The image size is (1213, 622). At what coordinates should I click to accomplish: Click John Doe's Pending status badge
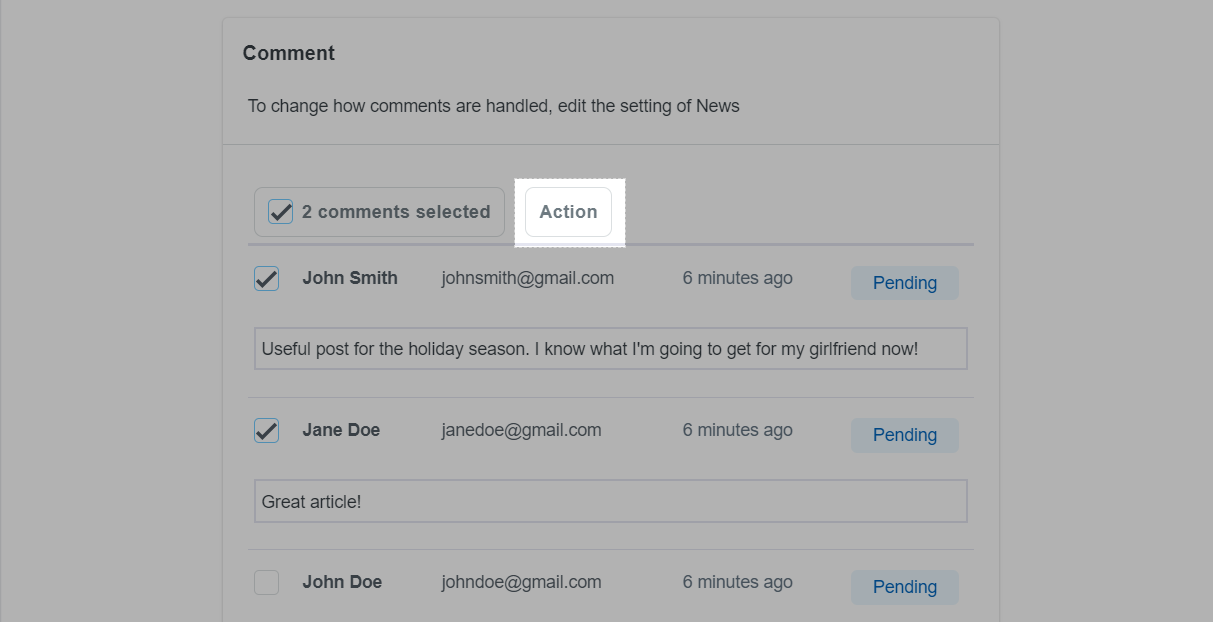[905, 587]
